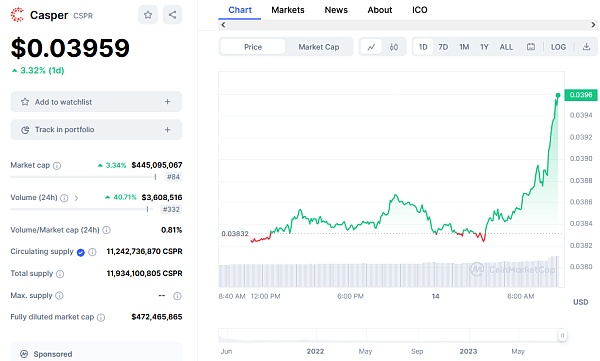Open the calendar date range icon

(x=531, y=47)
